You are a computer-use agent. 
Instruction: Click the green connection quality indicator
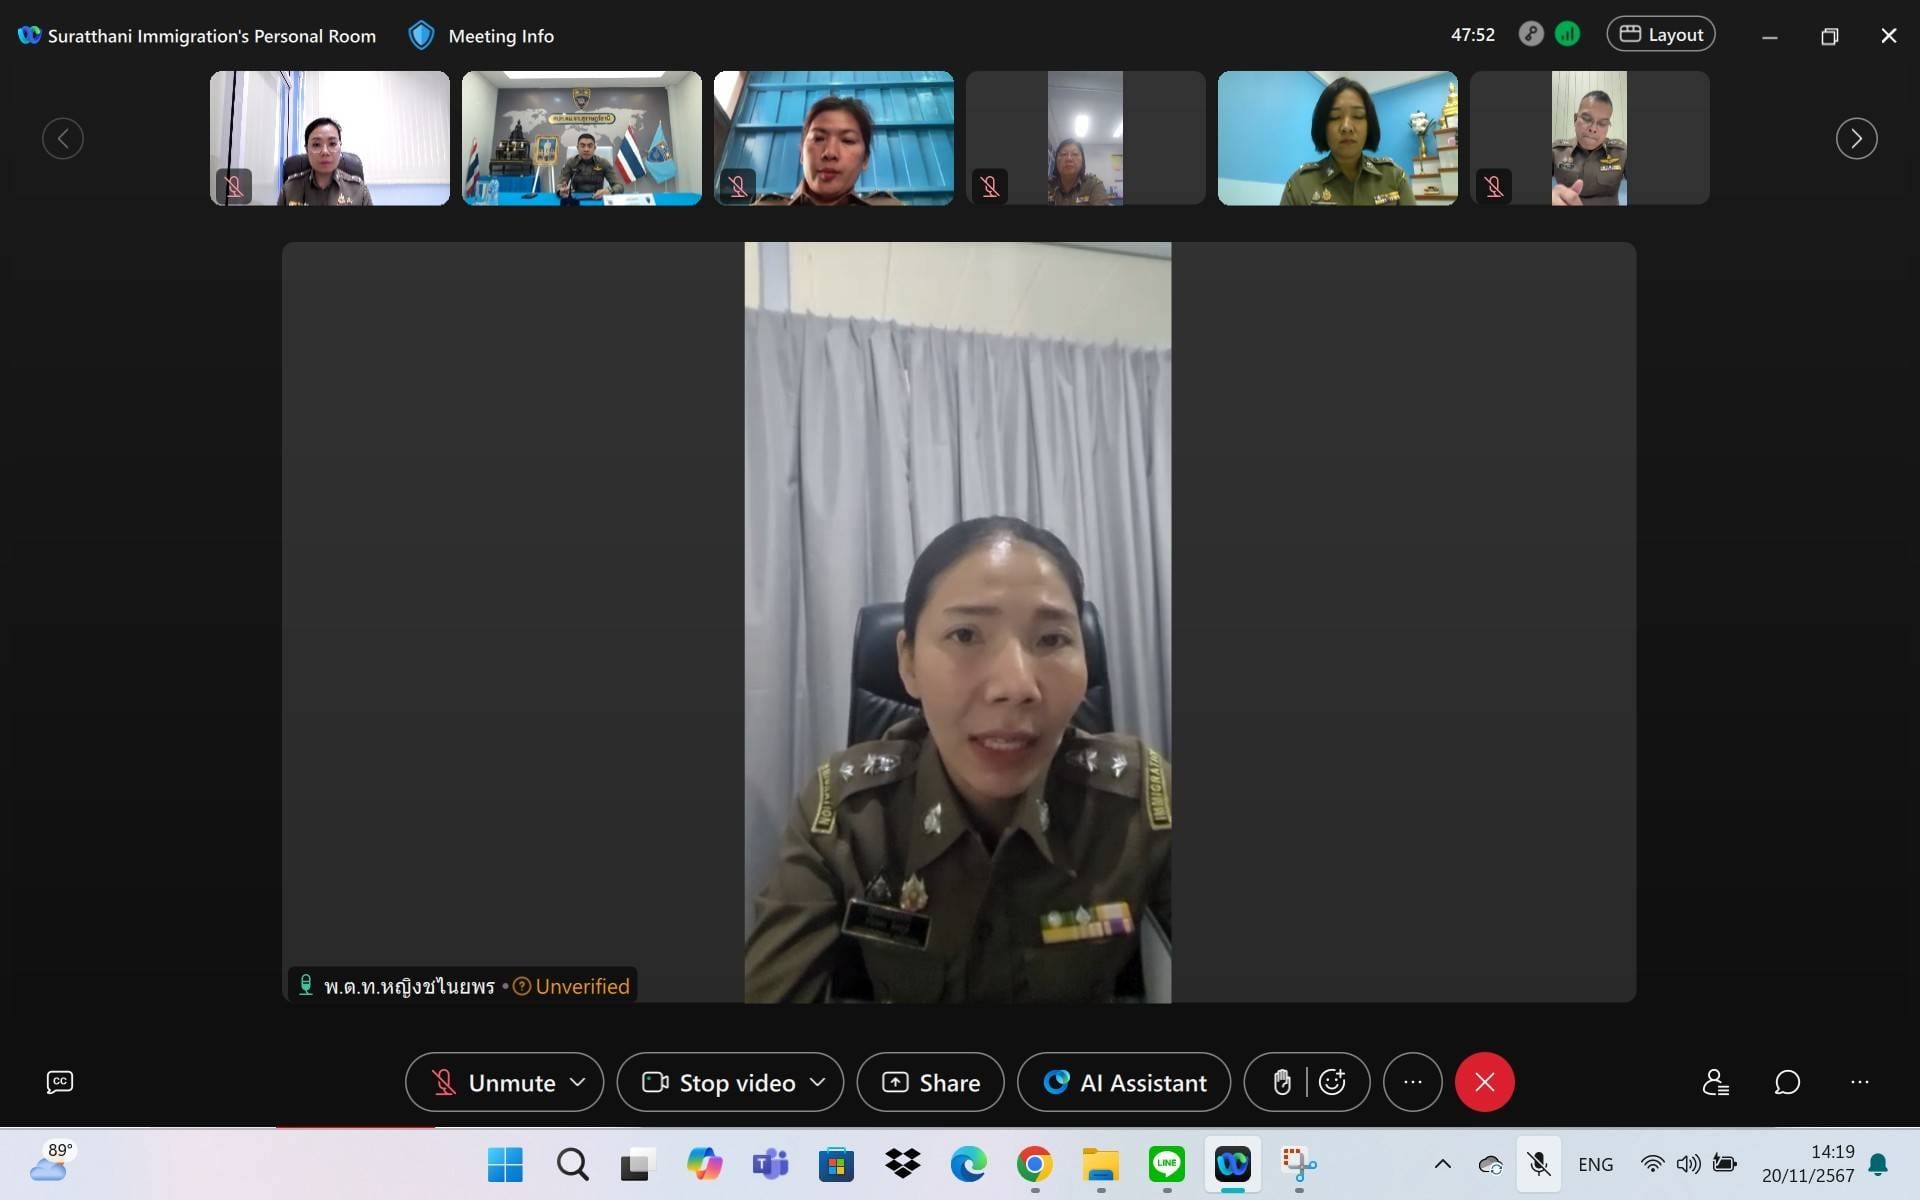click(x=1567, y=34)
